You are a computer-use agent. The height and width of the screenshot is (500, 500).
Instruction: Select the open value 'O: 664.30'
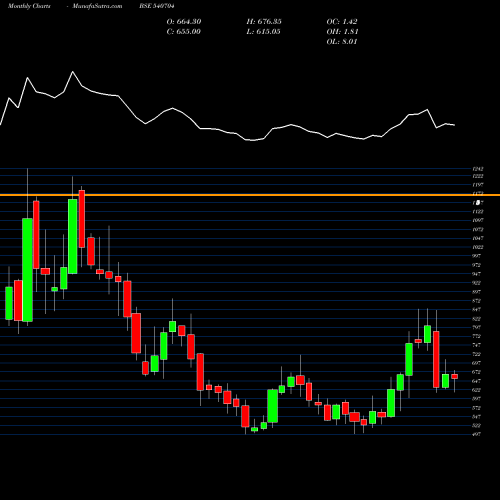point(184,21)
